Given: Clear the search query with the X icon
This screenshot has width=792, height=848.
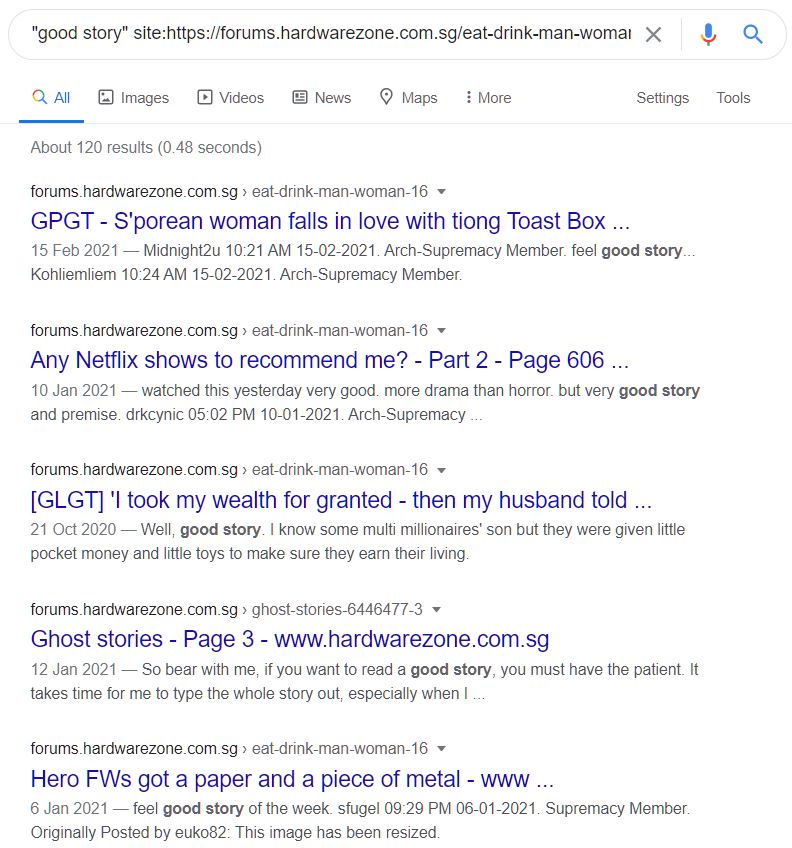Looking at the screenshot, I should pos(654,35).
